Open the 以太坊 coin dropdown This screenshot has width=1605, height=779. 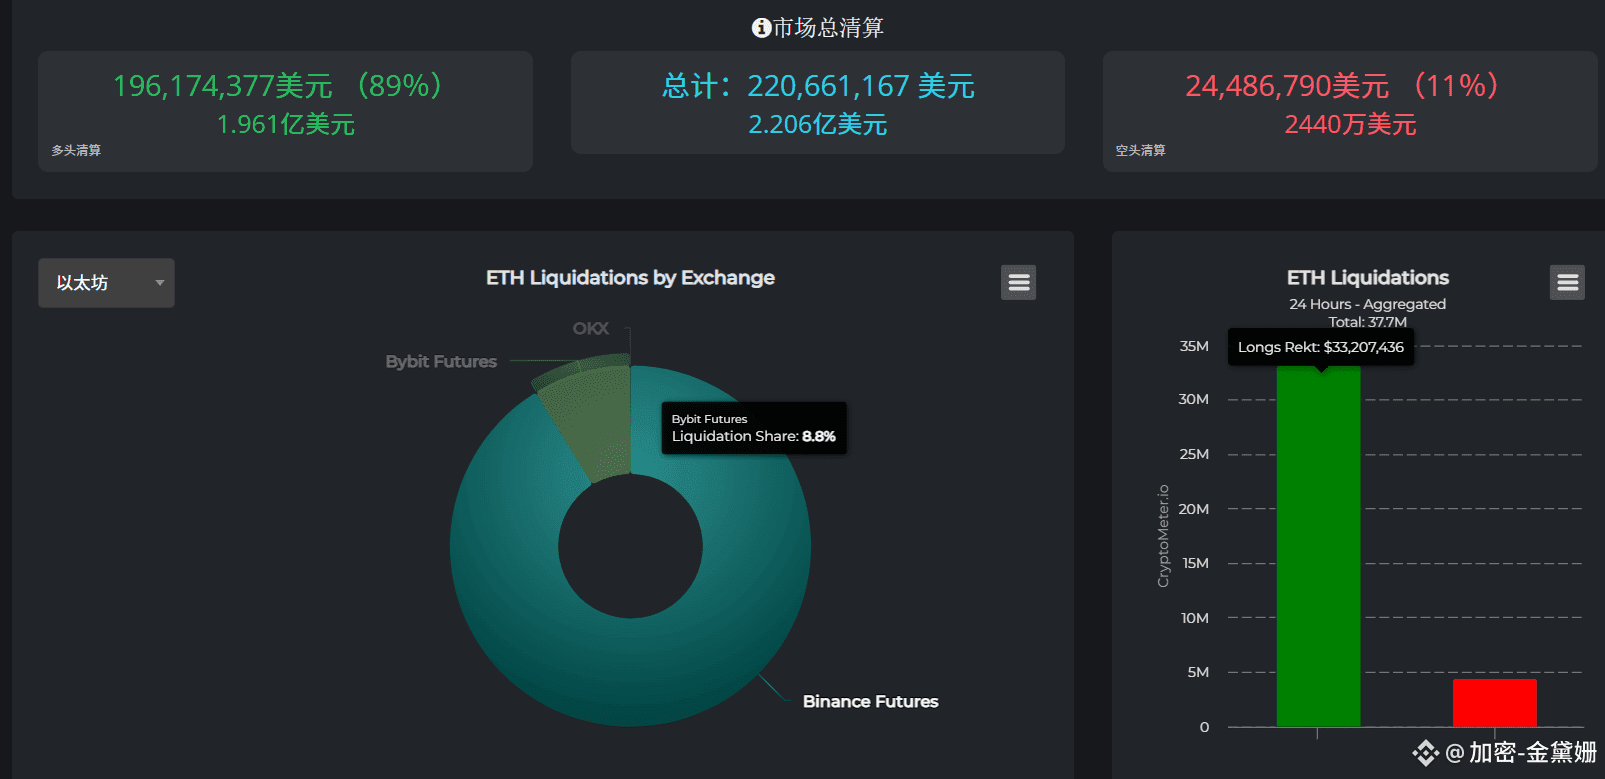coord(106,283)
